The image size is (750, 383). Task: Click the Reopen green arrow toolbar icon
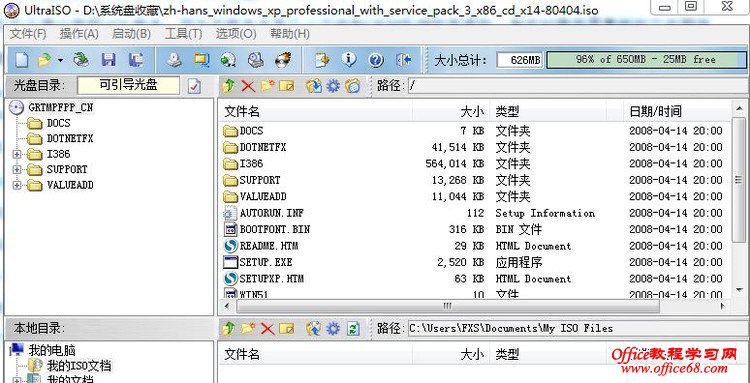pos(81,60)
